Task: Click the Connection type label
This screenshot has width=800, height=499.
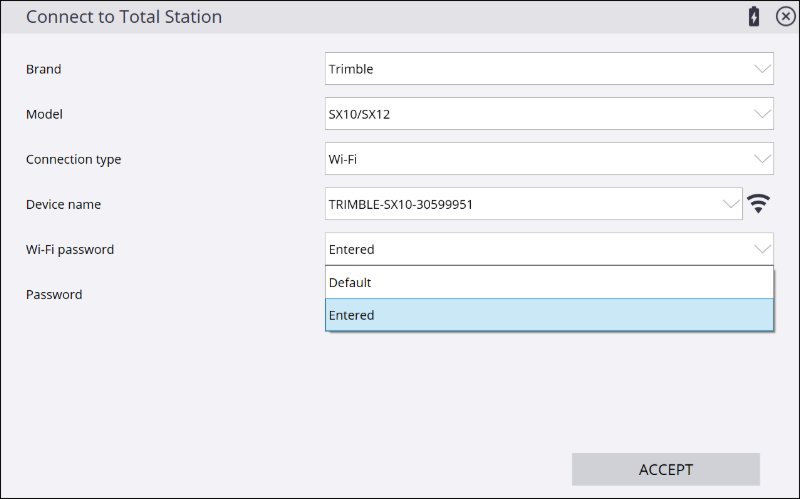Action: 73,159
